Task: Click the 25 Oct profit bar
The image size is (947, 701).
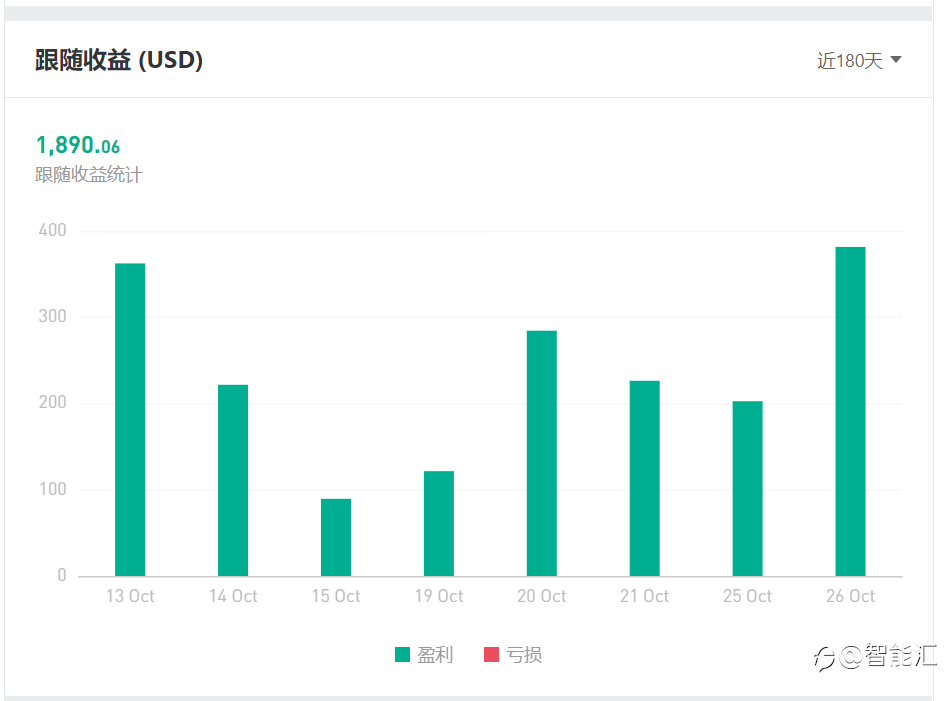Action: tap(748, 488)
